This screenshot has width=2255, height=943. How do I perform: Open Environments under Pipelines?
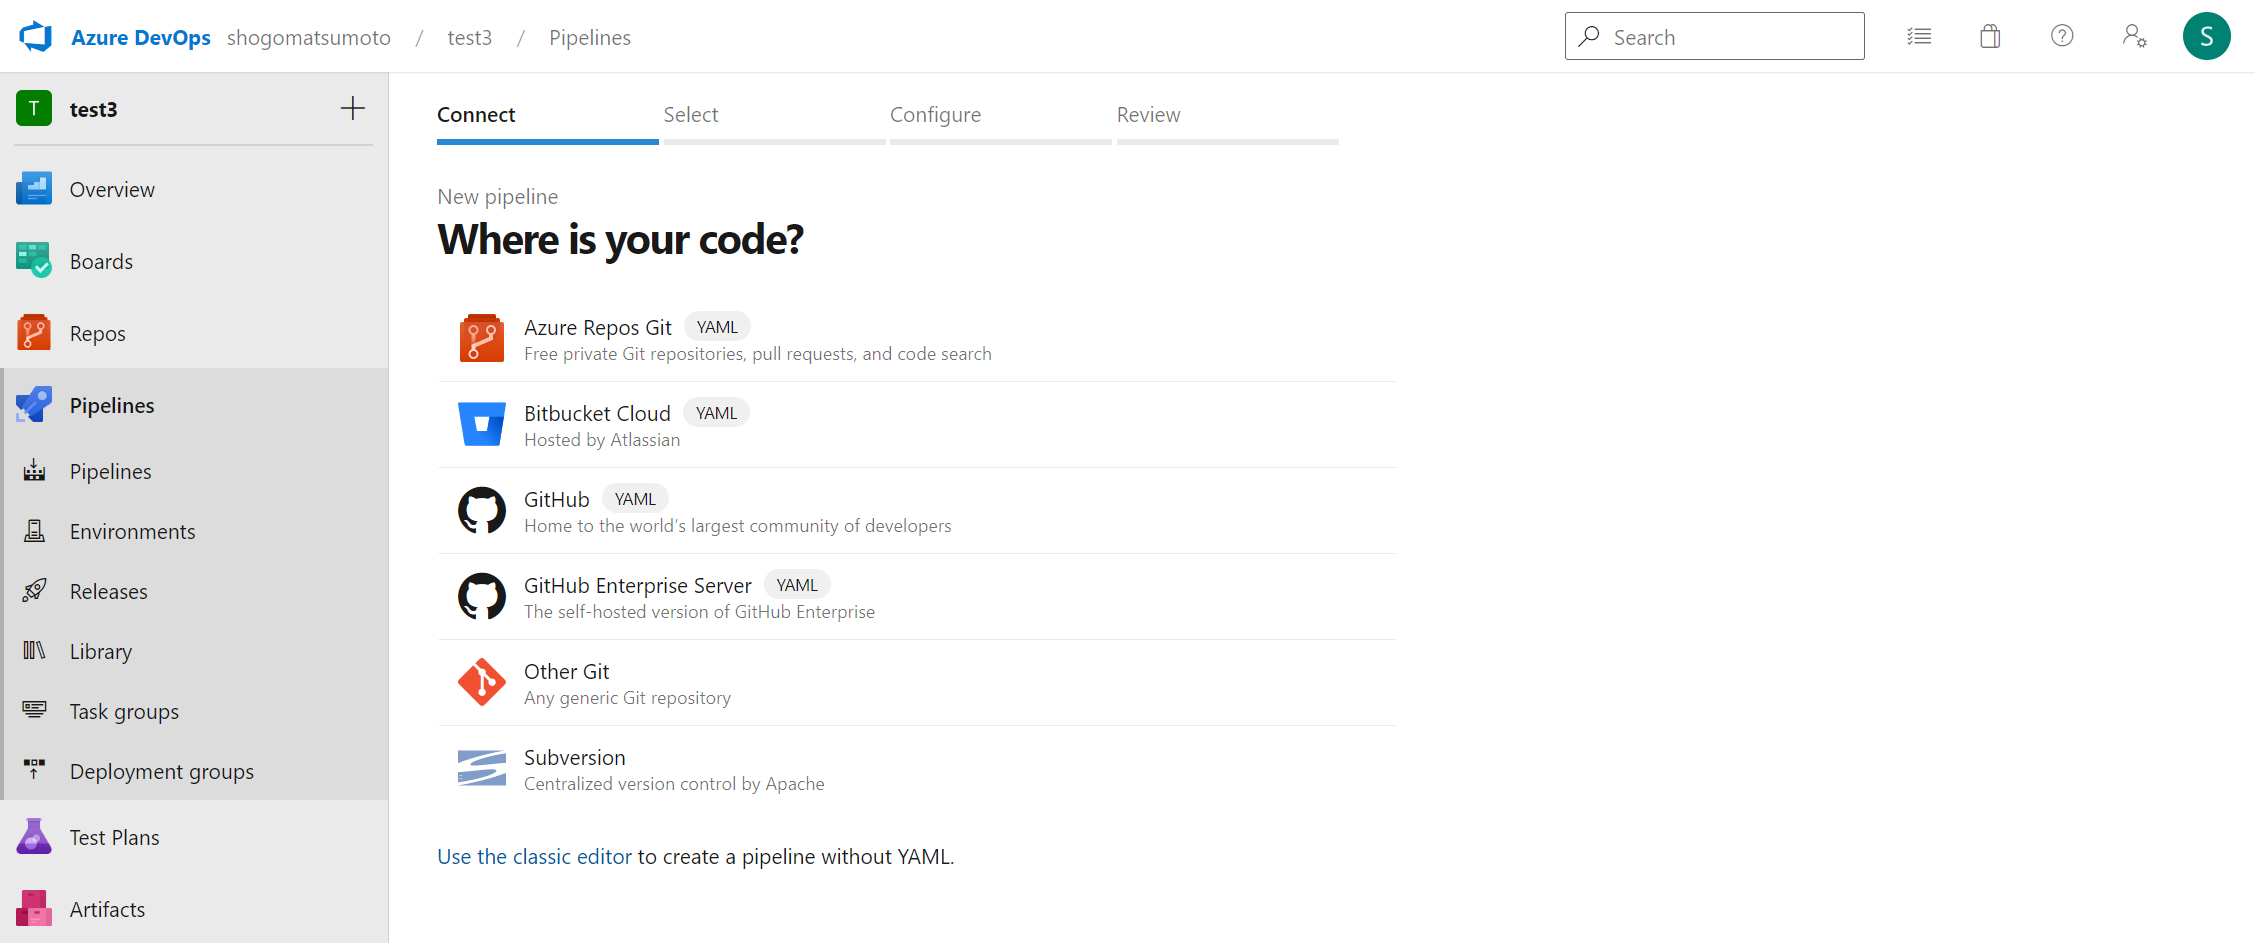coord(194,531)
